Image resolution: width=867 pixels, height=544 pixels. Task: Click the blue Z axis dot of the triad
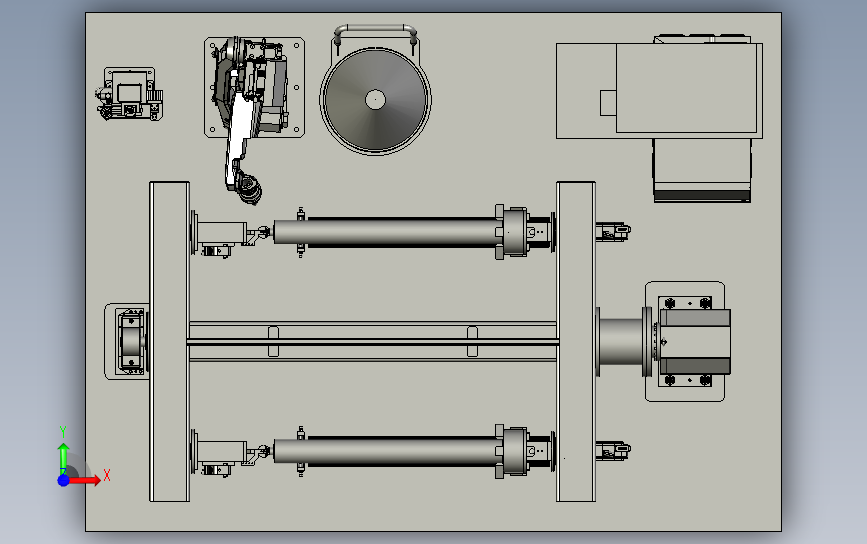[64, 480]
